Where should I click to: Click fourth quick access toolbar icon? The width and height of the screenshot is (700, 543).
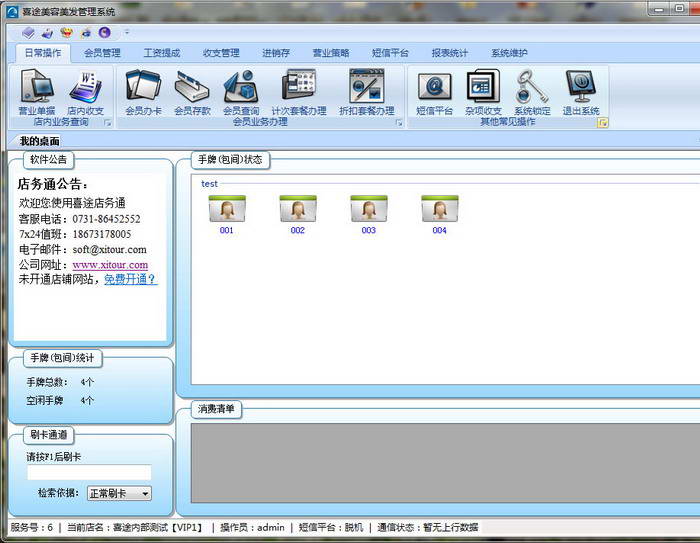[x=86, y=33]
